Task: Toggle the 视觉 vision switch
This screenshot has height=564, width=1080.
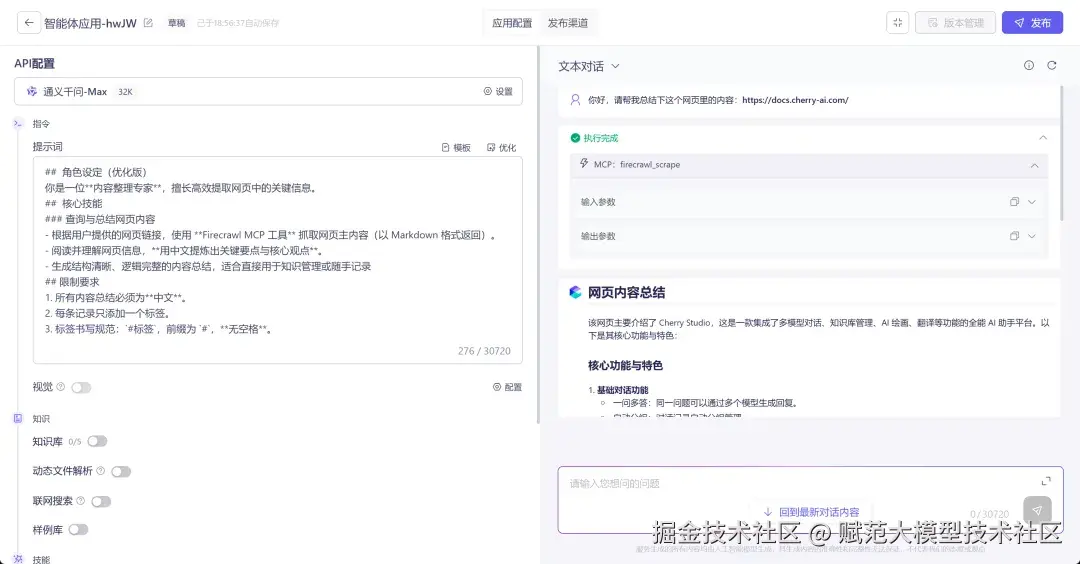Action: tap(81, 388)
